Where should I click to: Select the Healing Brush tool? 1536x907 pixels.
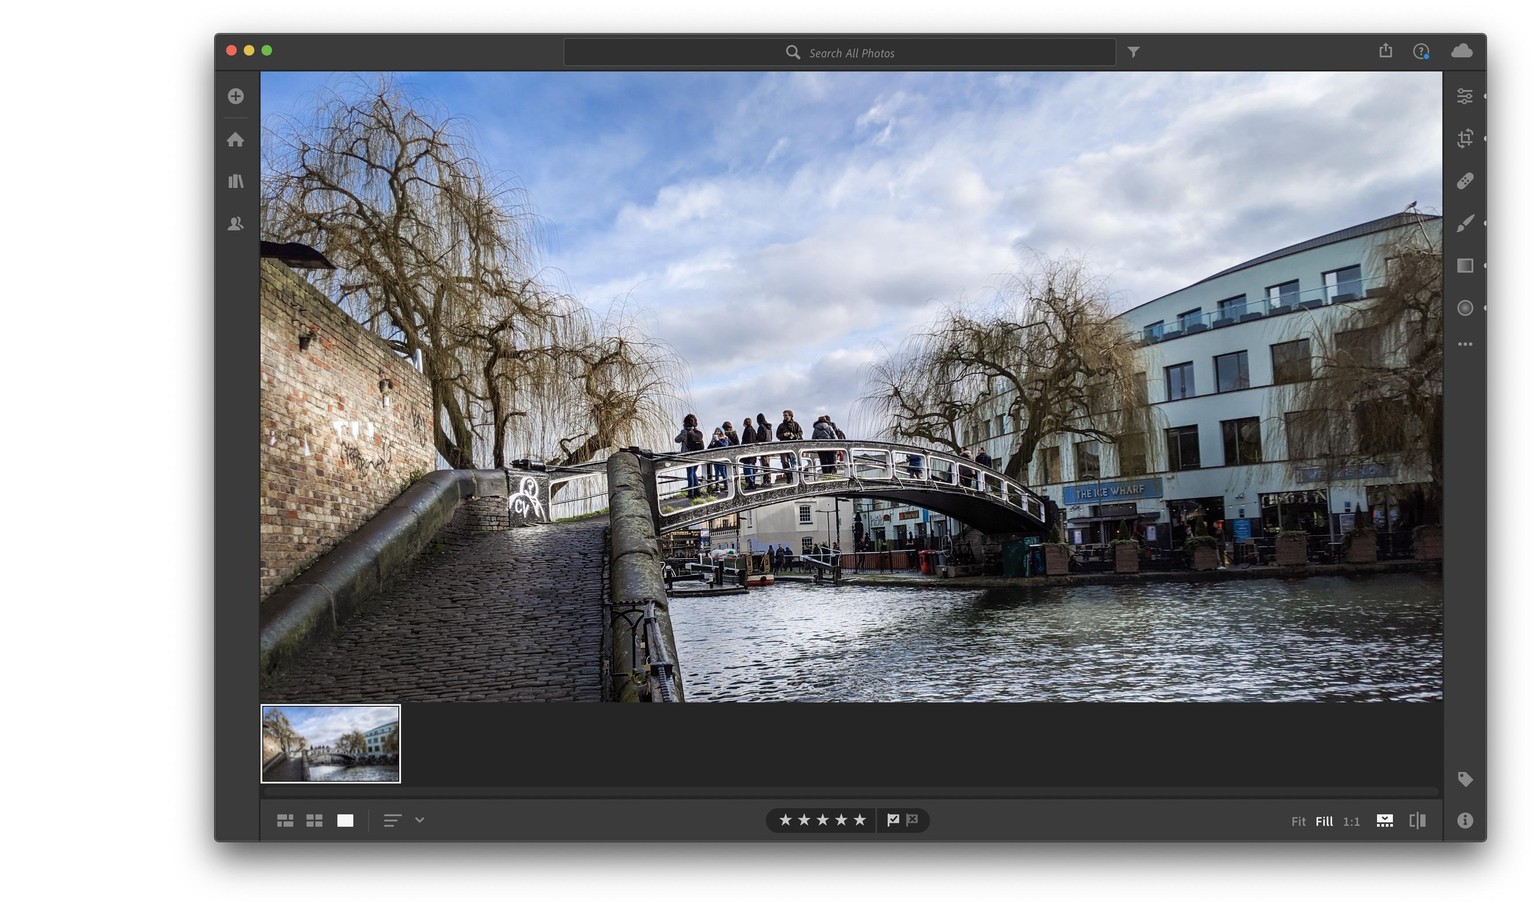pyautogui.click(x=1465, y=181)
